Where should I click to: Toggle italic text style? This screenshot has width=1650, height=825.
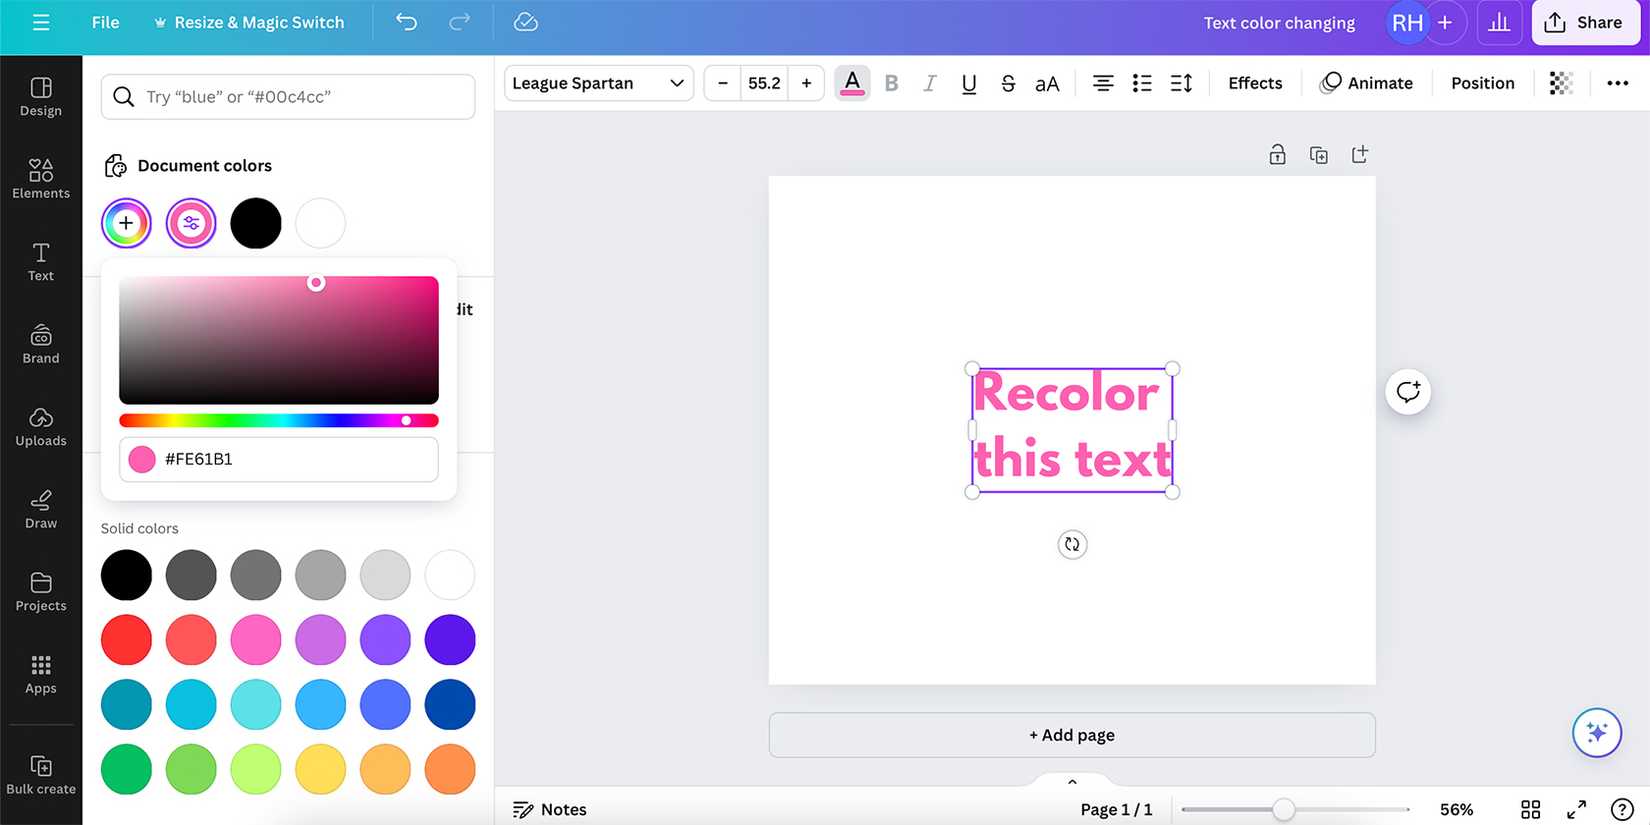tap(929, 83)
